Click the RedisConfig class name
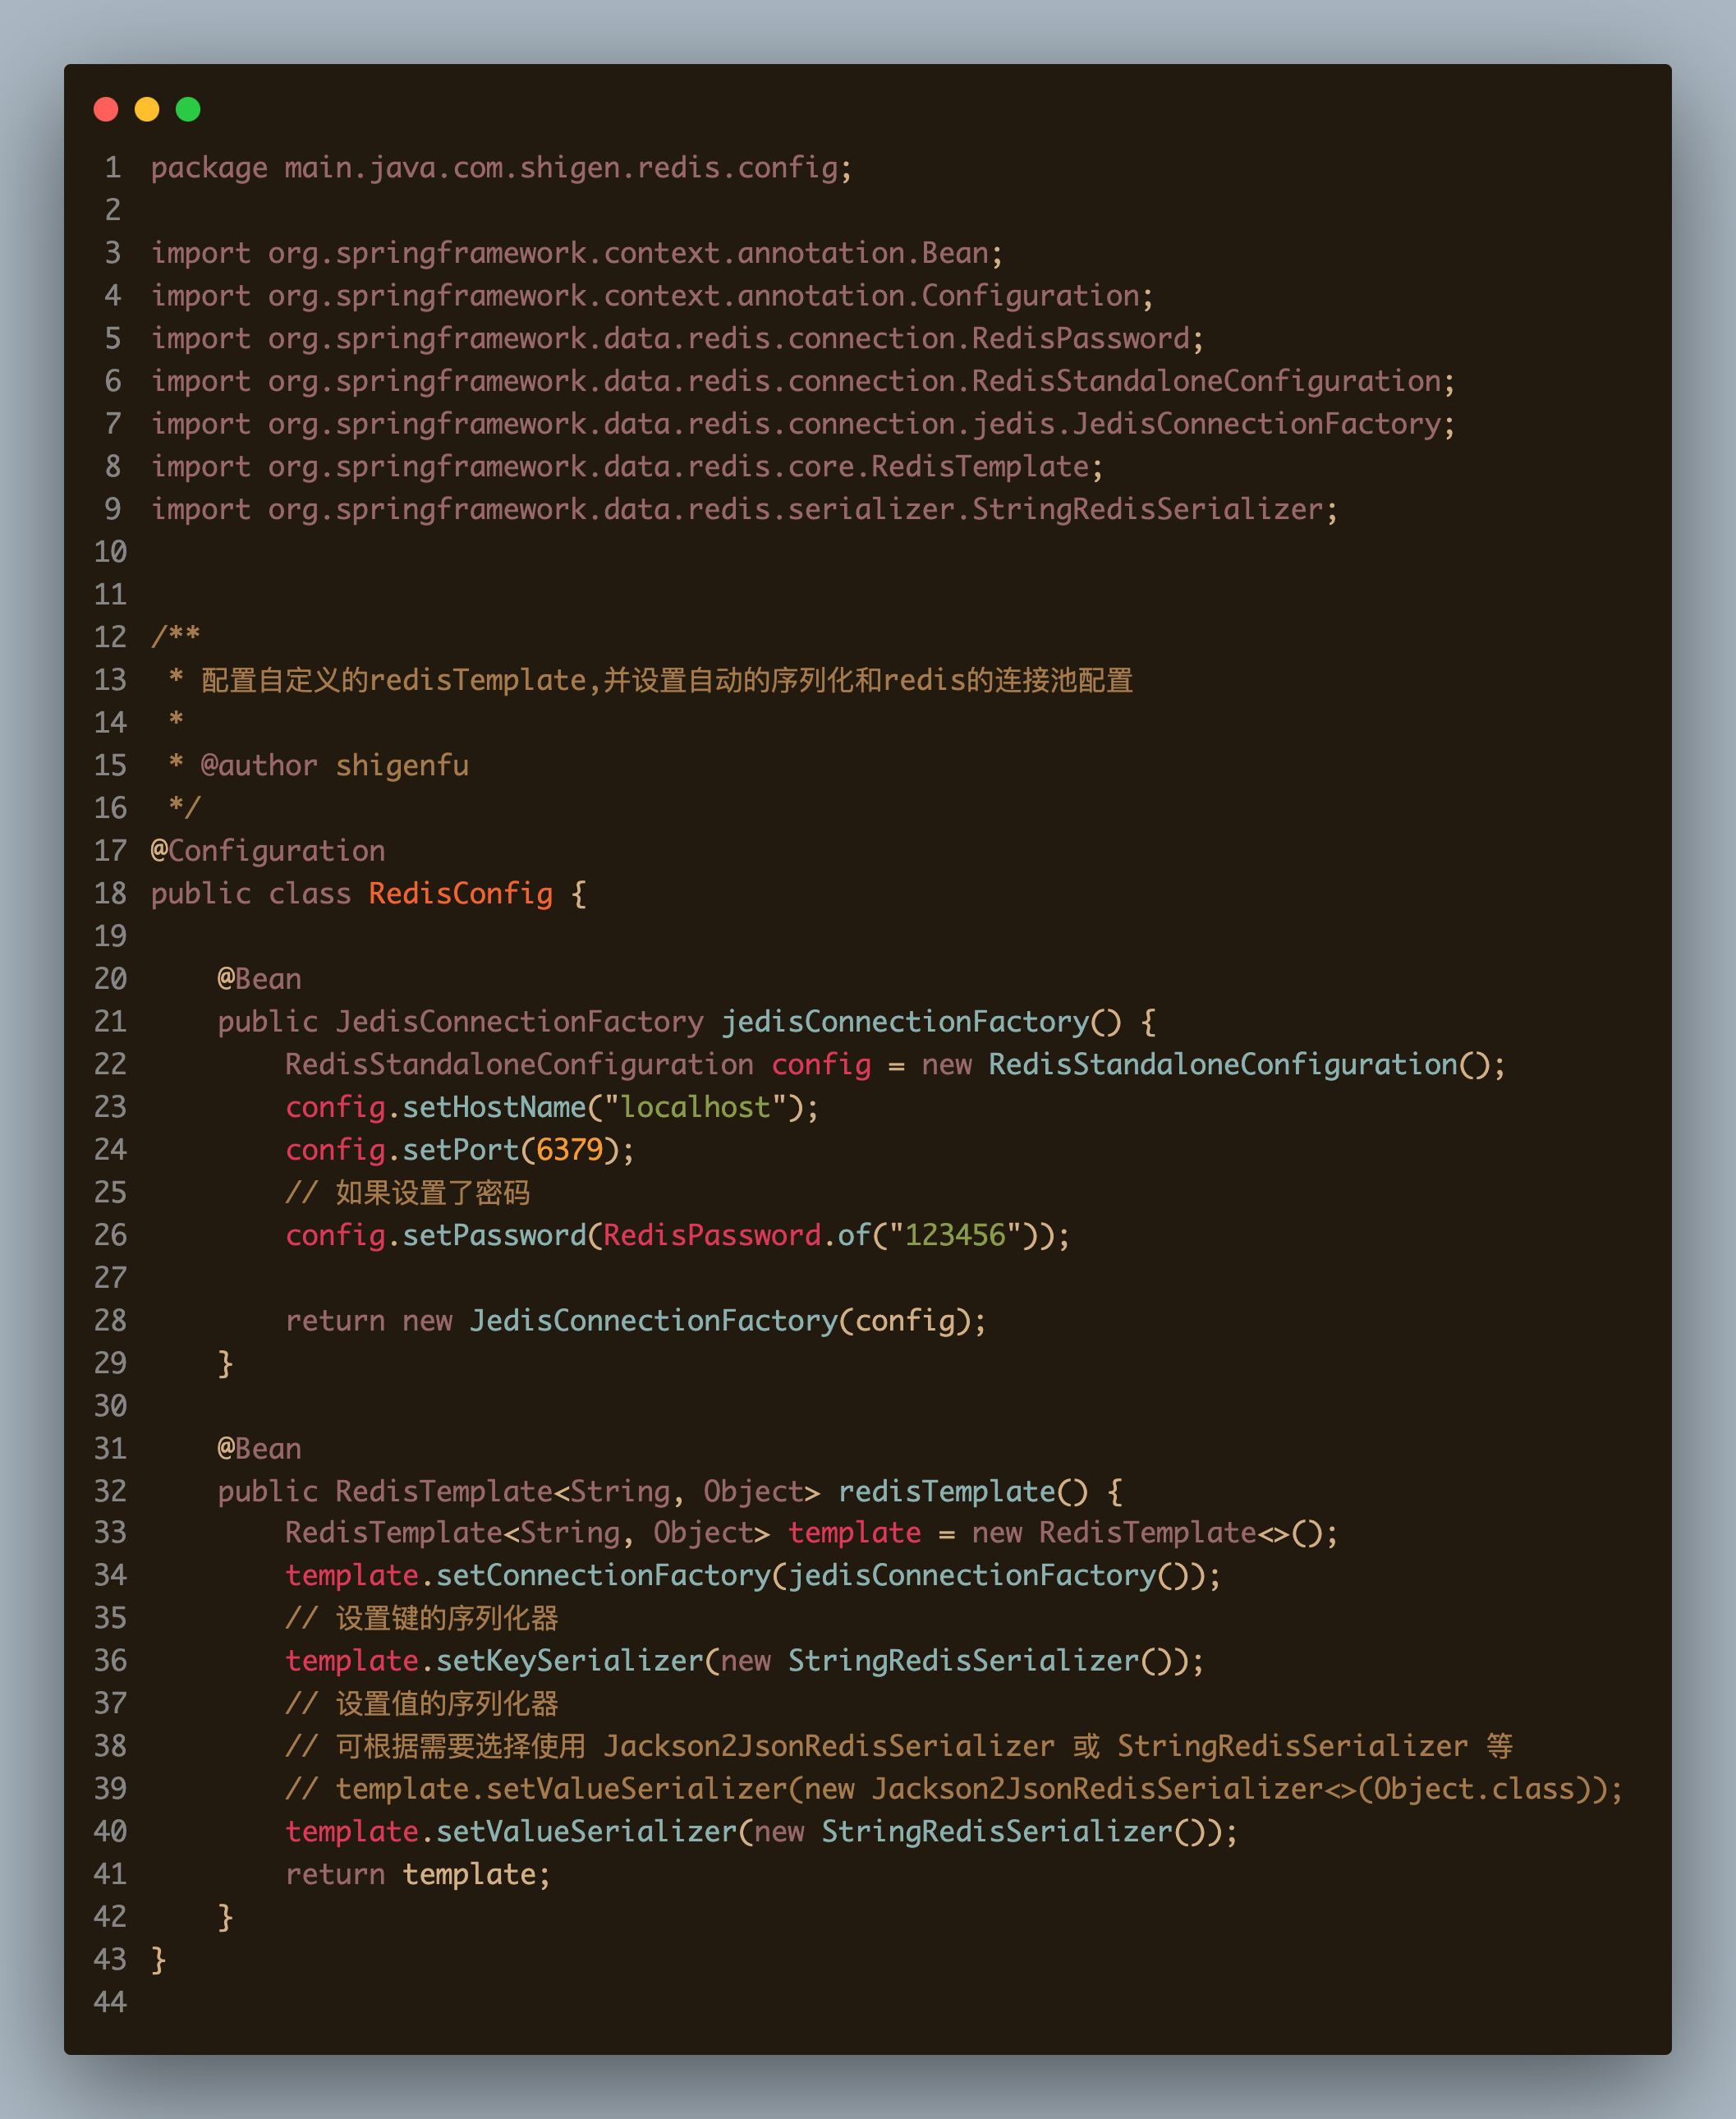Viewport: 1736px width, 2119px height. [x=460, y=893]
